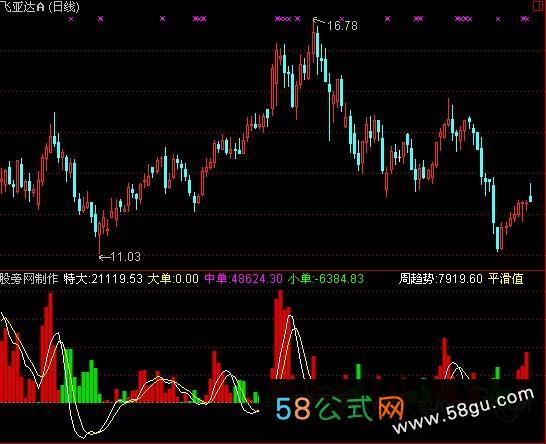Expand the 平滑值 indicator parameter

click(505, 279)
